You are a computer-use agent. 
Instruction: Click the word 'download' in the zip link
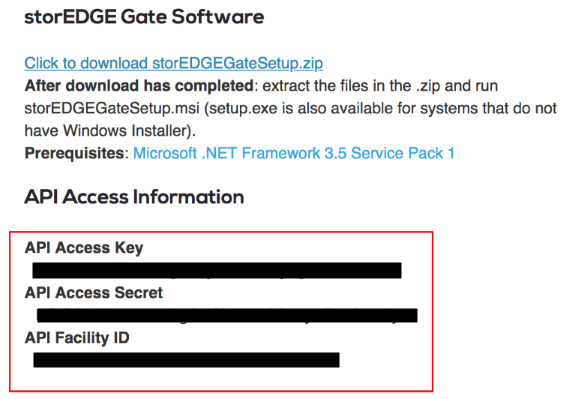point(114,63)
